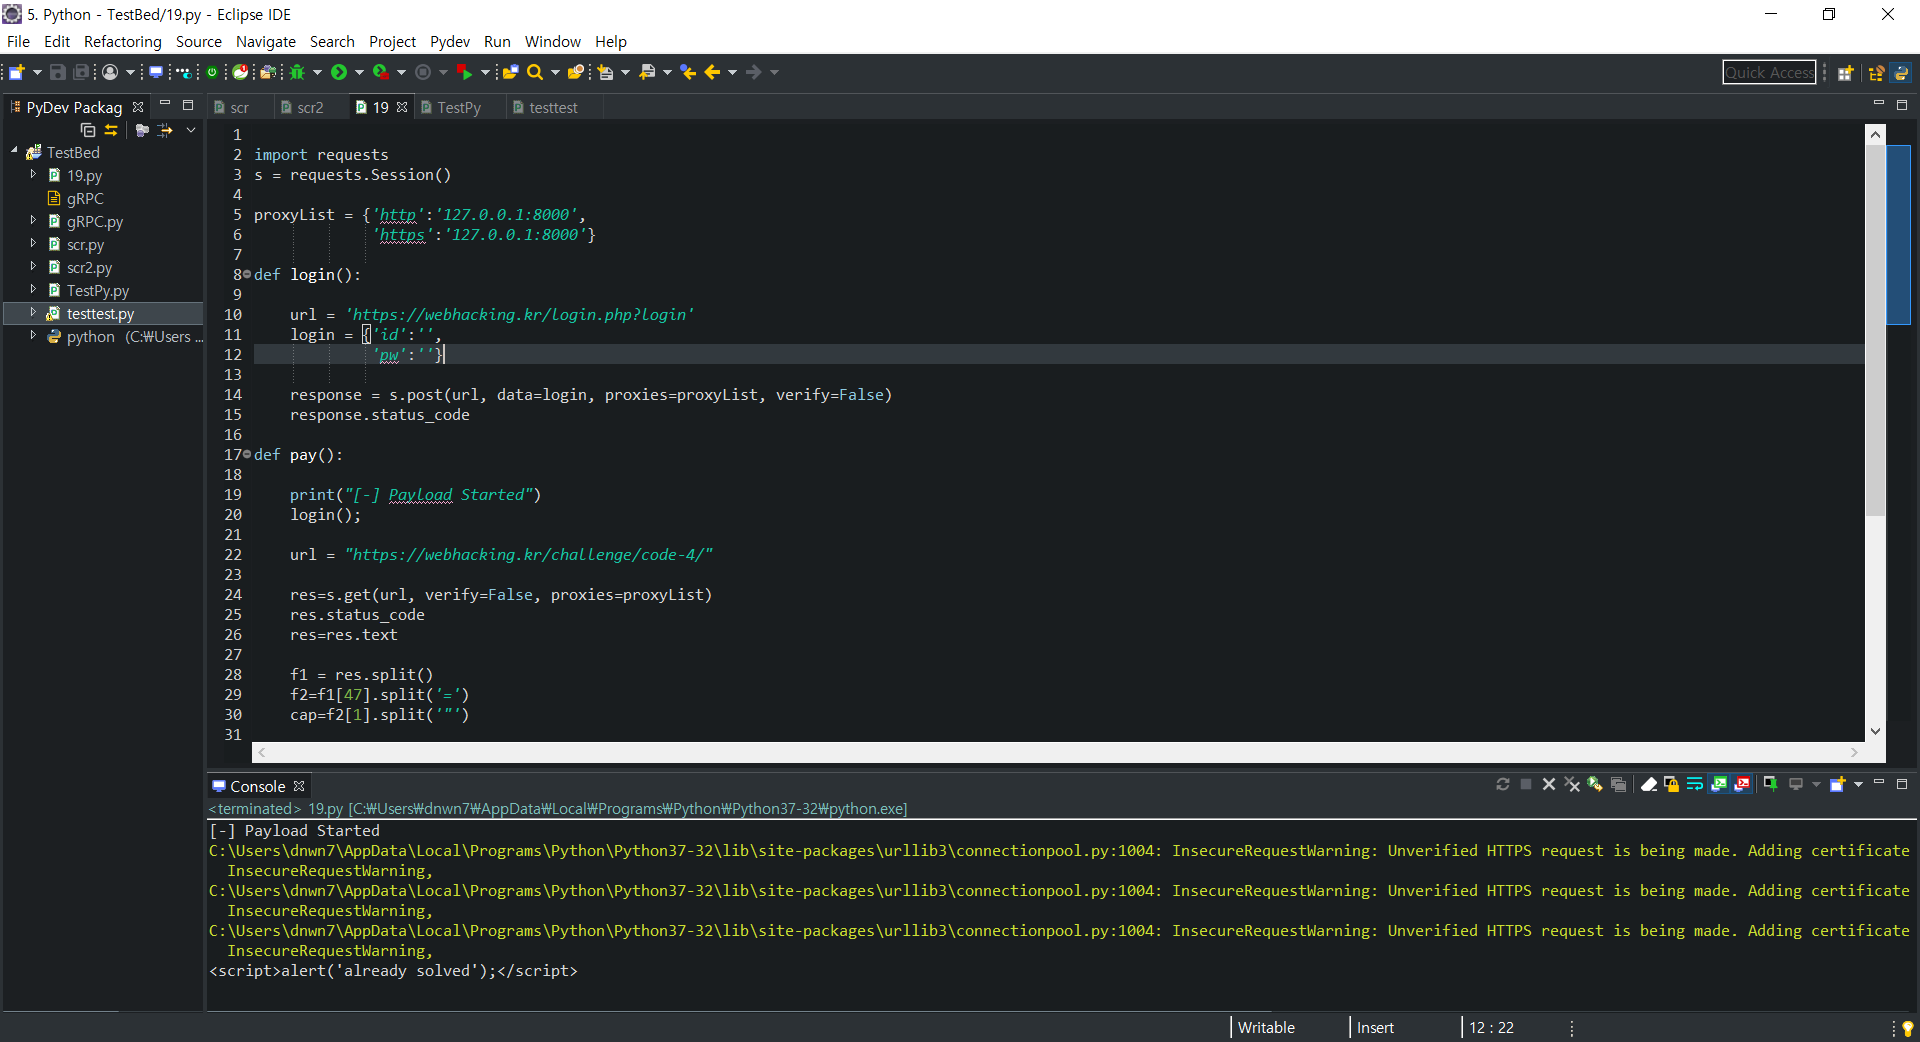Screen dimensions: 1920x1042
Task: Click the Debug bug icon
Action: (x=297, y=72)
